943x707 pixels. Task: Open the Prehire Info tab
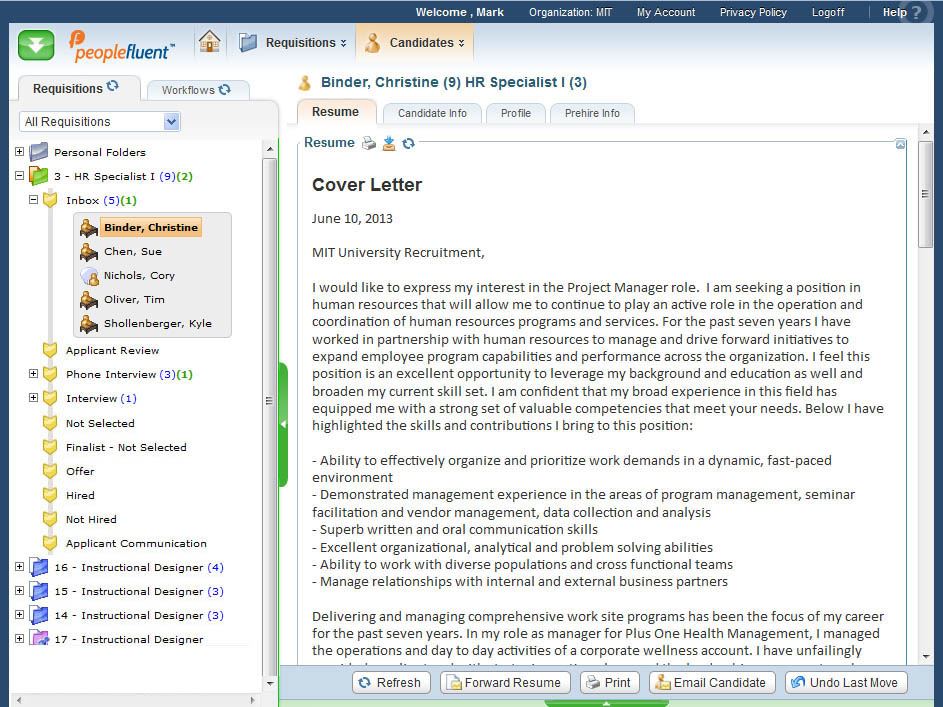pos(592,113)
